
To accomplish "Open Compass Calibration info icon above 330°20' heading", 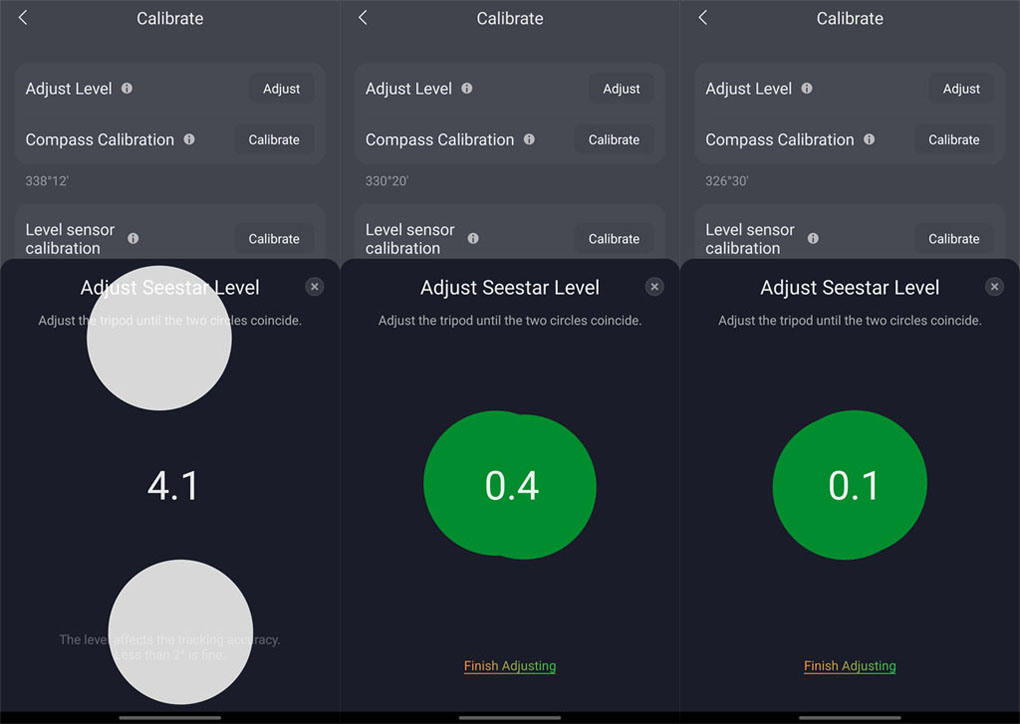I will coord(529,139).
